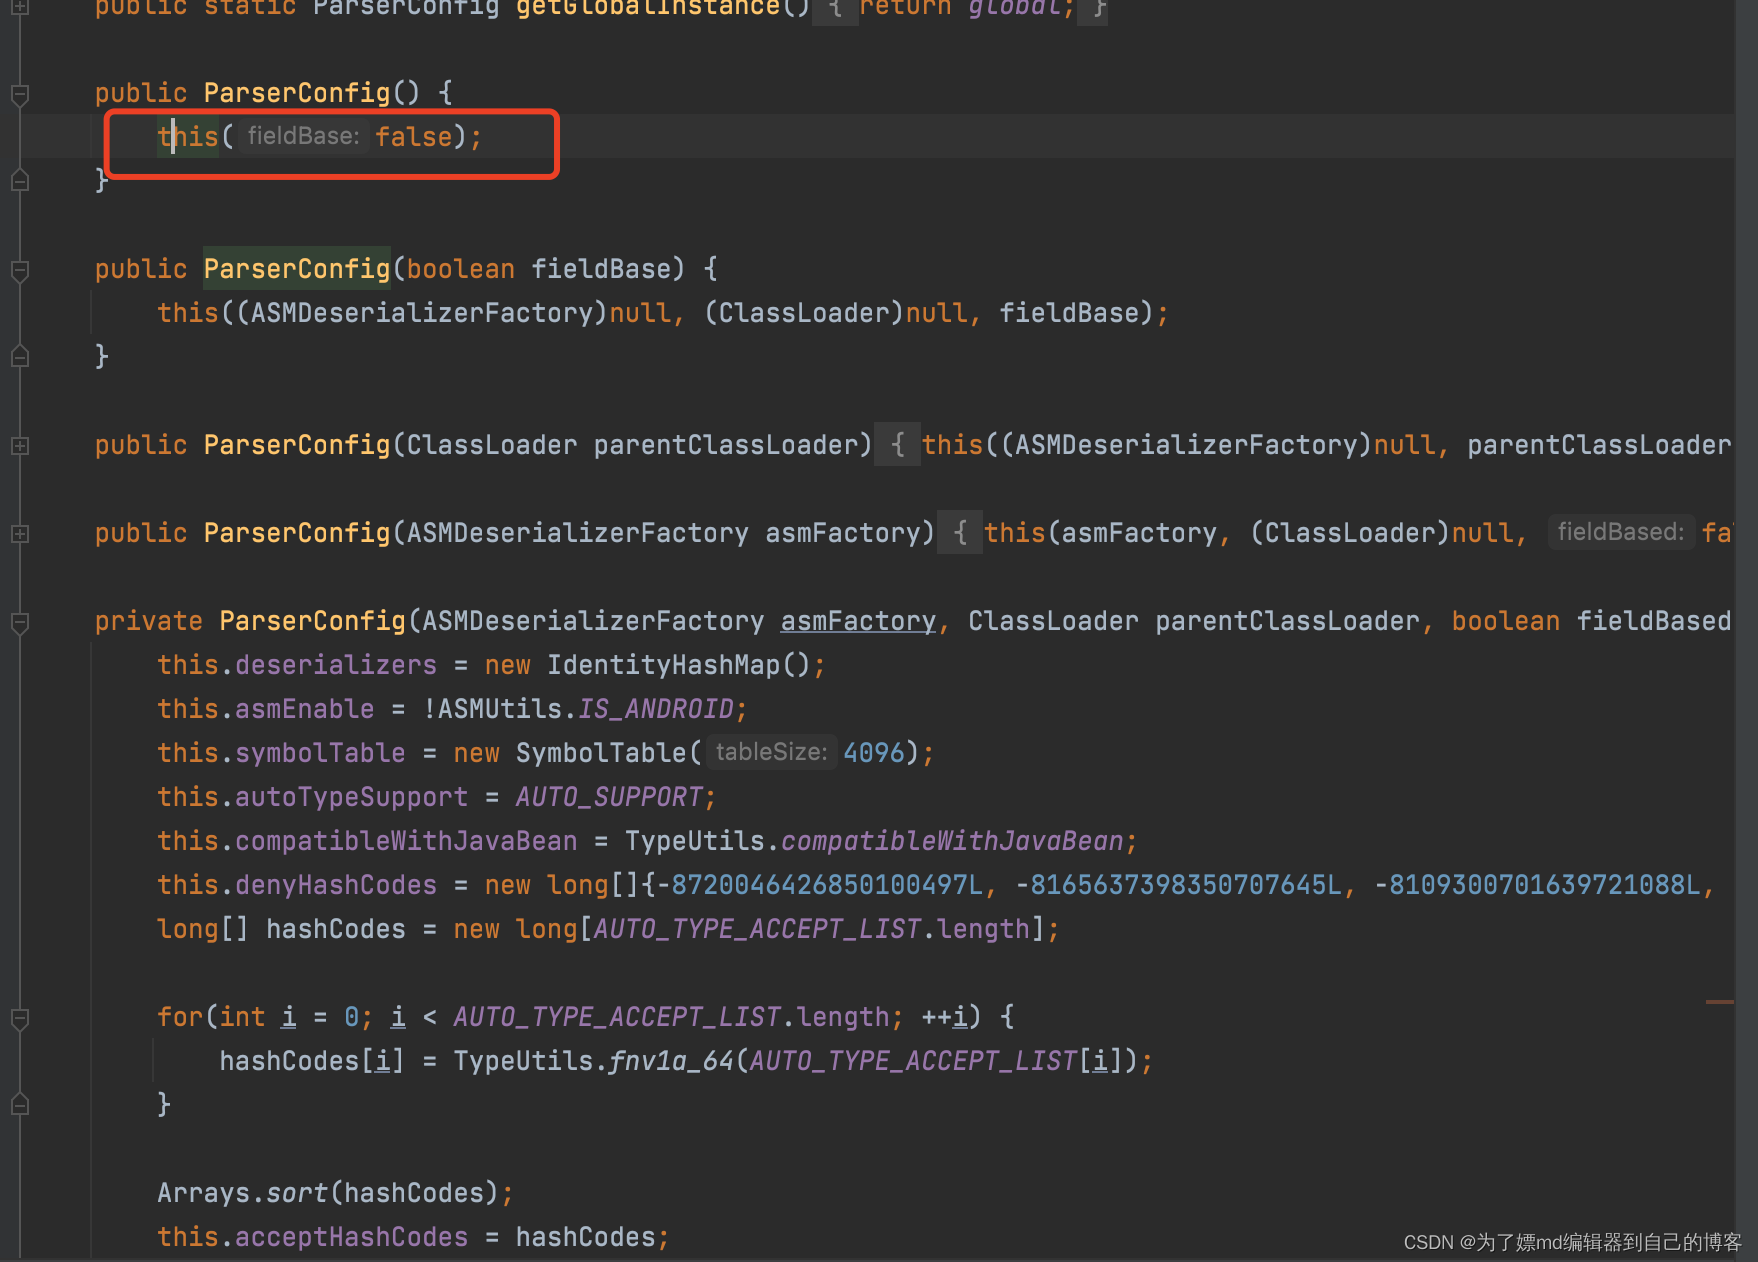Screen dimensions: 1758x1262
Task: Click AUTO_TYPE_ACCEPT_LIST in the for condition
Action: click(x=617, y=1017)
